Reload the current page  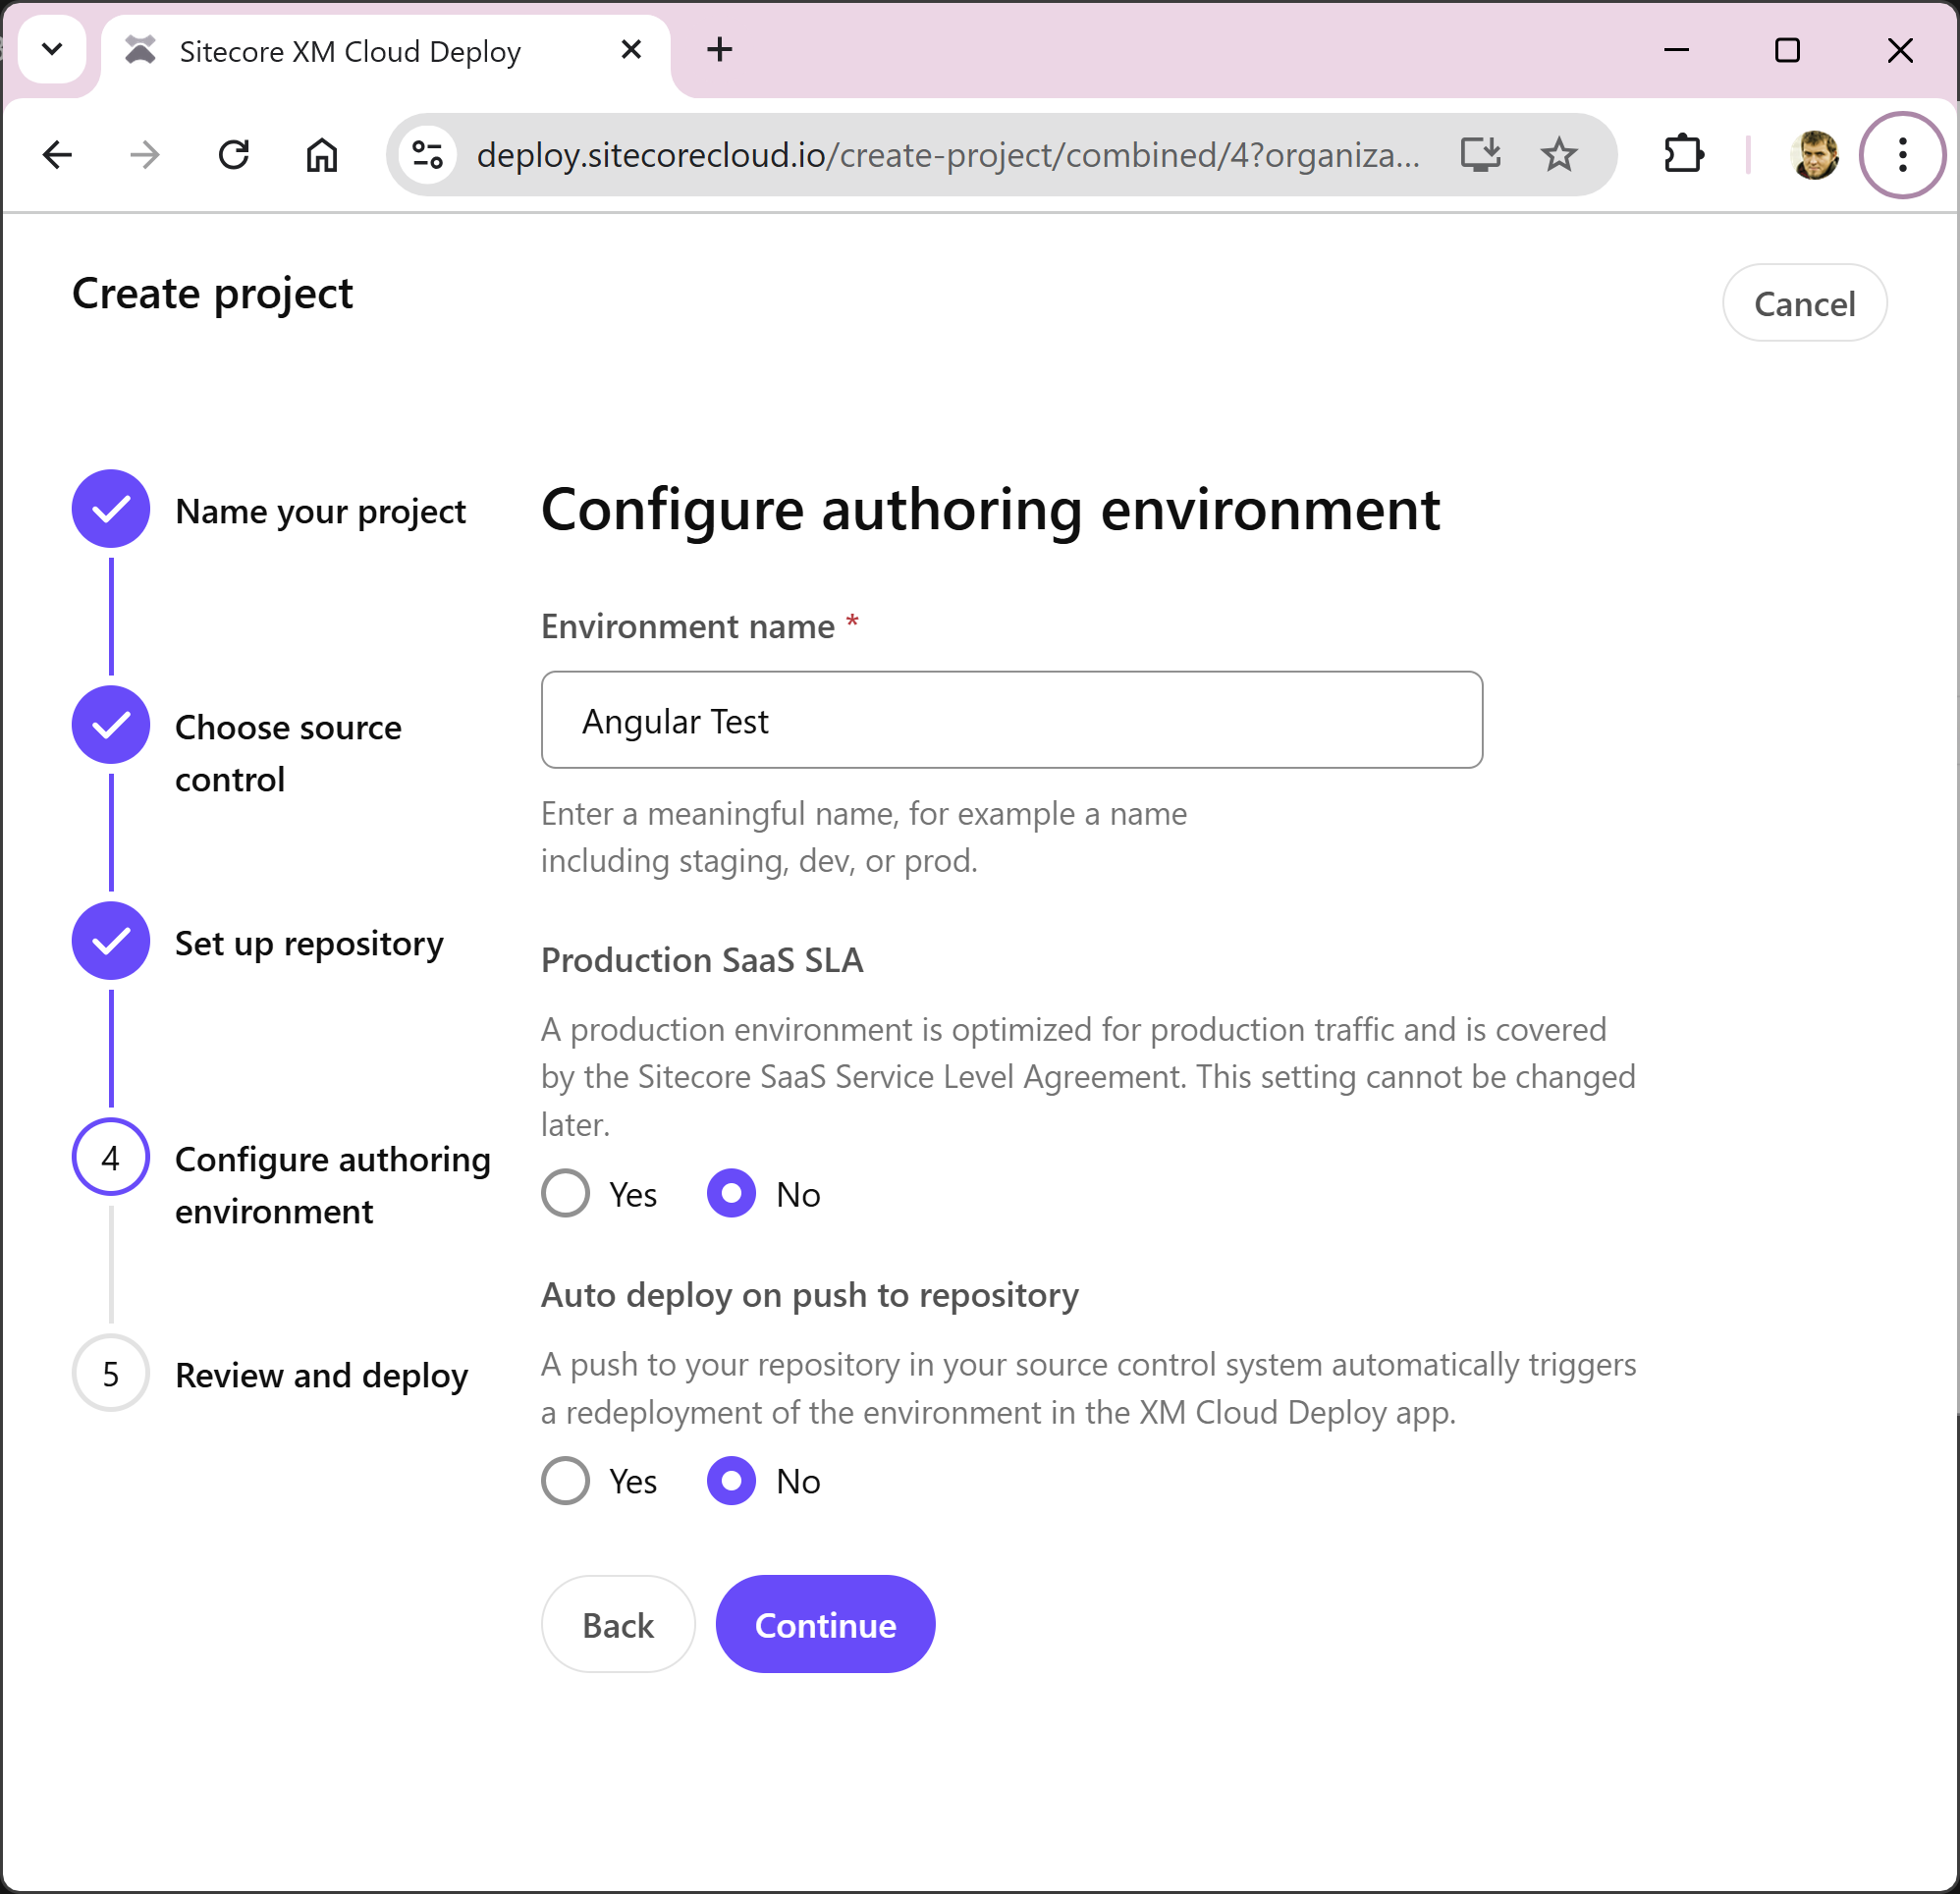tap(234, 155)
